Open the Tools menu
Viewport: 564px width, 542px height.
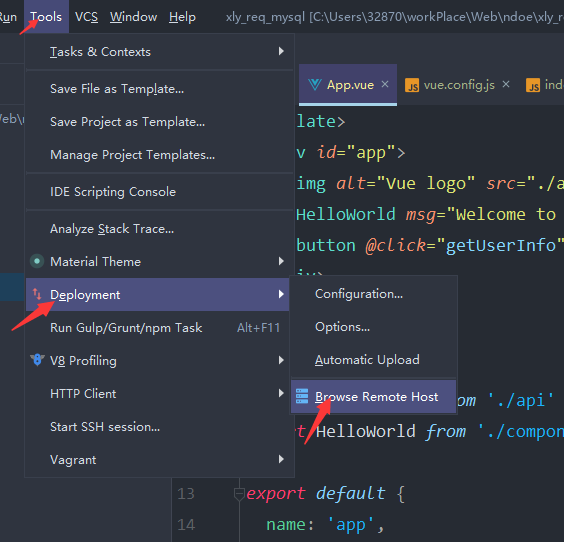46,17
